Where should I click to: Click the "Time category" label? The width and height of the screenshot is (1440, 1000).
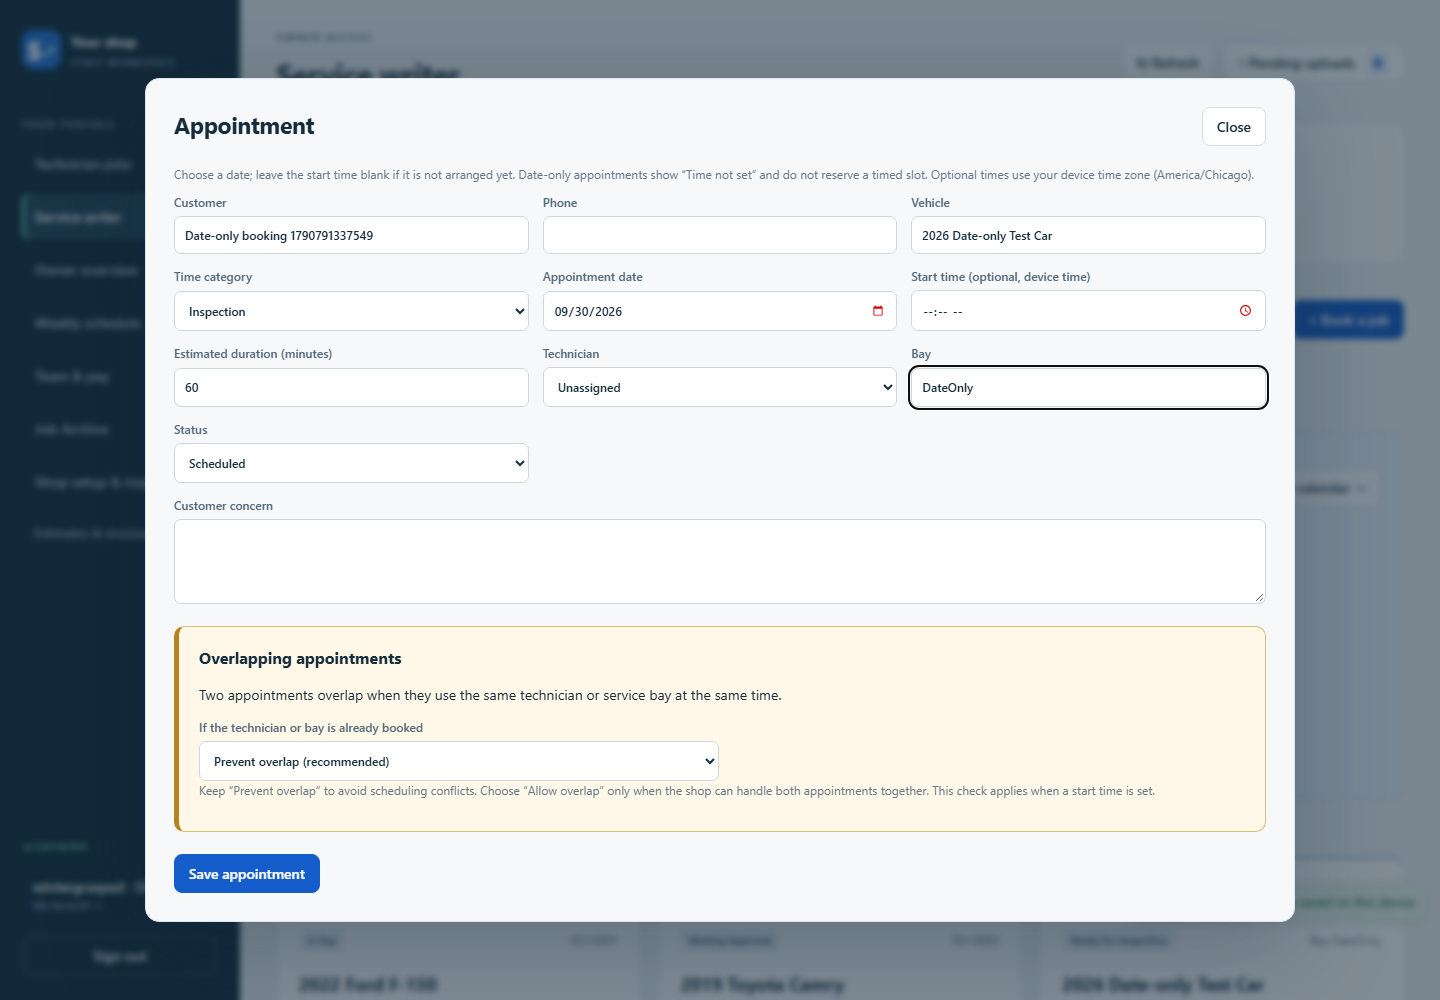click(x=213, y=277)
